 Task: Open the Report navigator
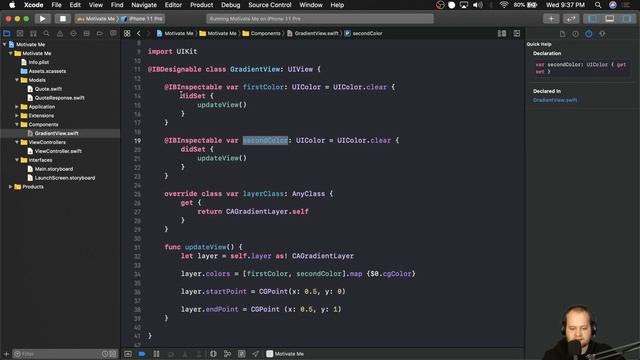coord(113,33)
